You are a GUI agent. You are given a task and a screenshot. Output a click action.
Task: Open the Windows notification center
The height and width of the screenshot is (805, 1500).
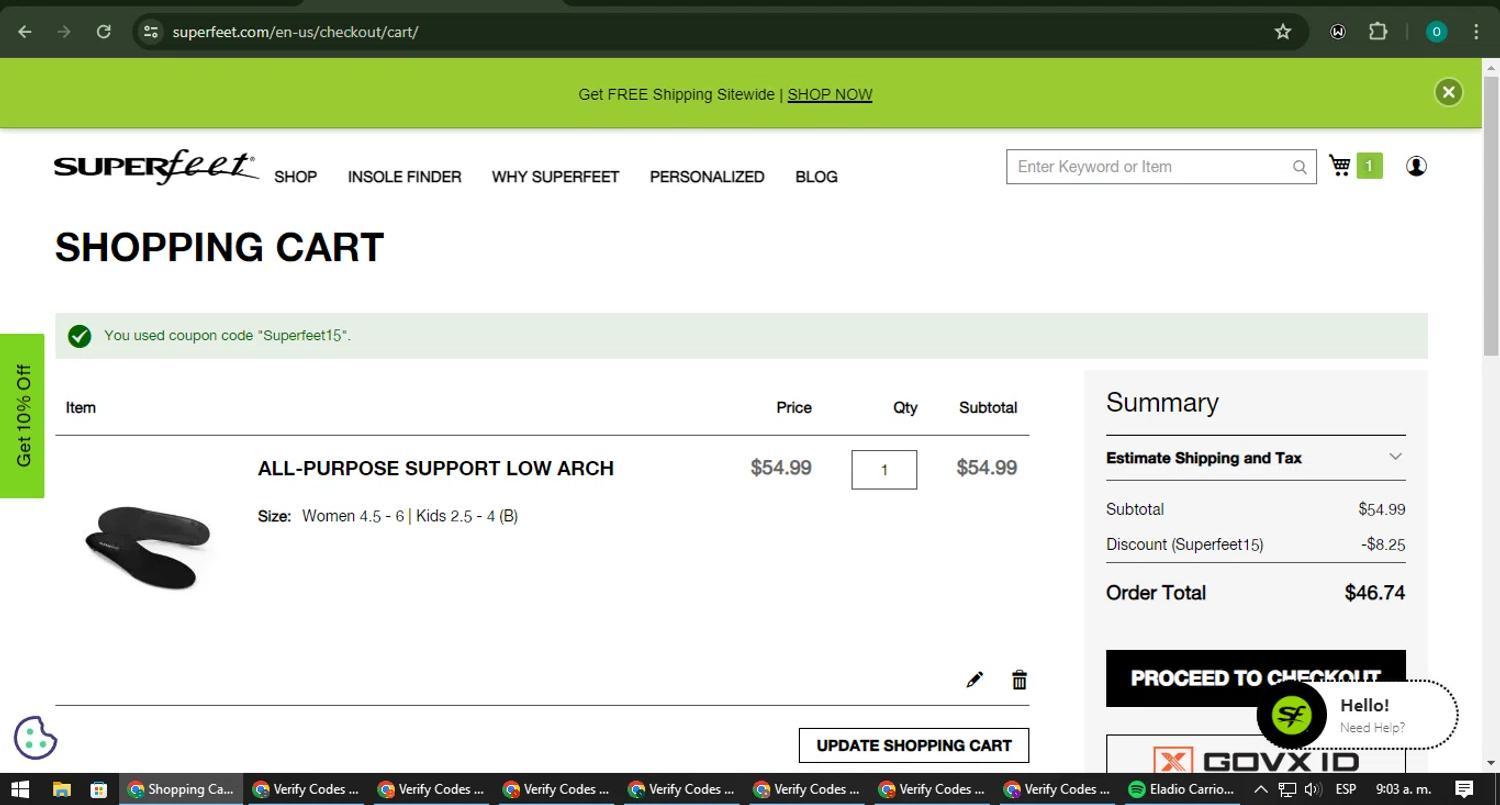pyautogui.click(x=1465, y=789)
